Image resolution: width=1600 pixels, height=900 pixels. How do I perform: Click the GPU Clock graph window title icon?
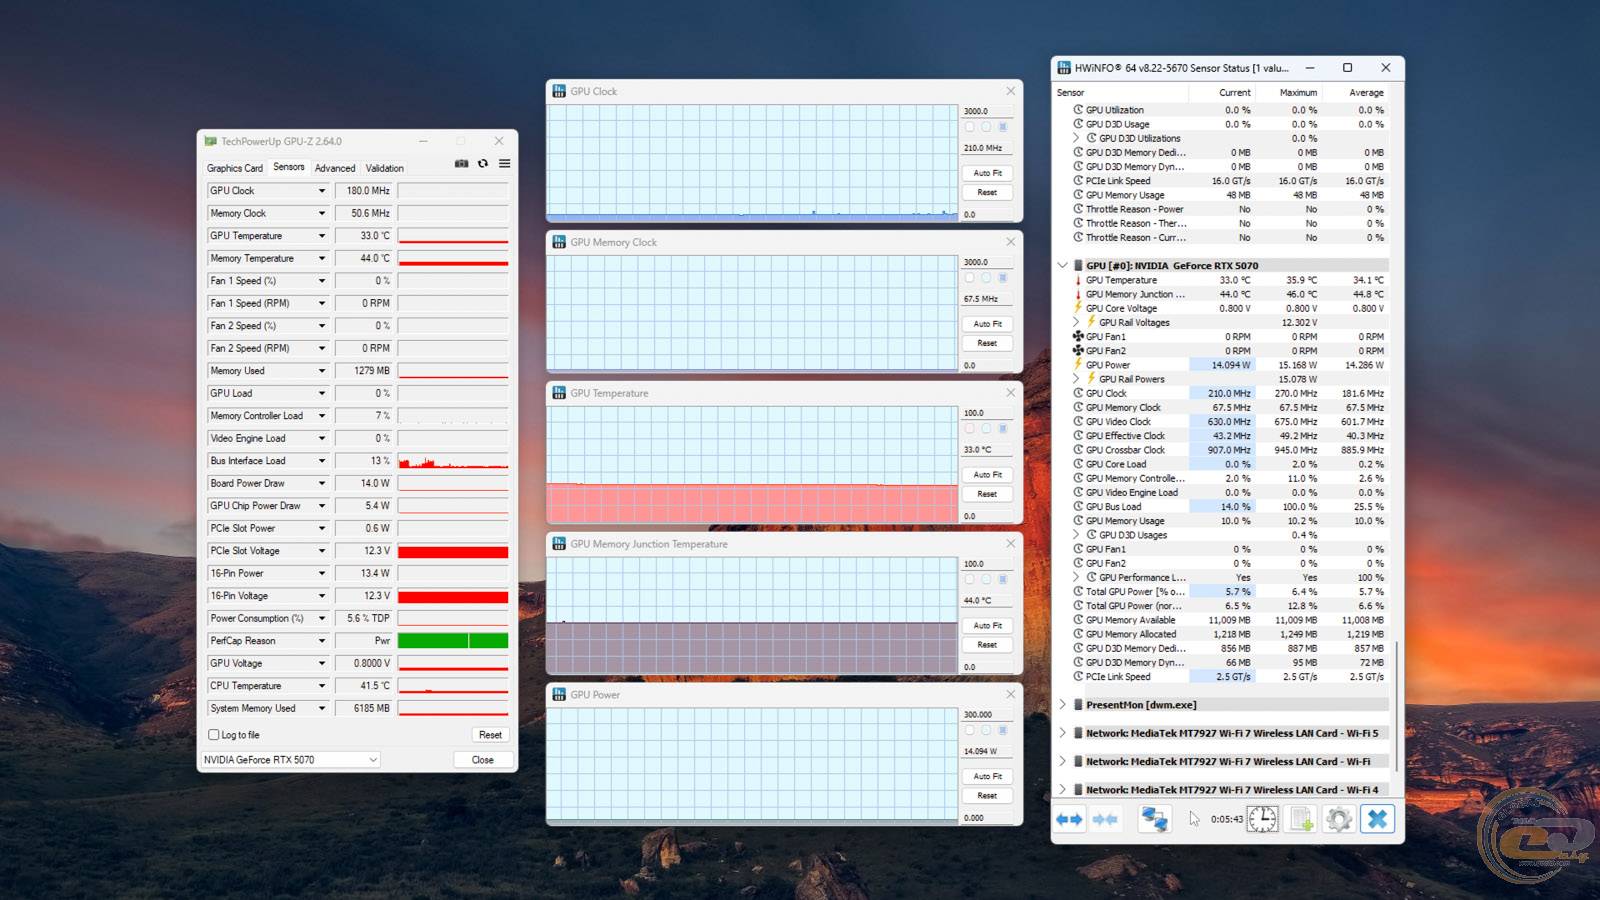559,91
